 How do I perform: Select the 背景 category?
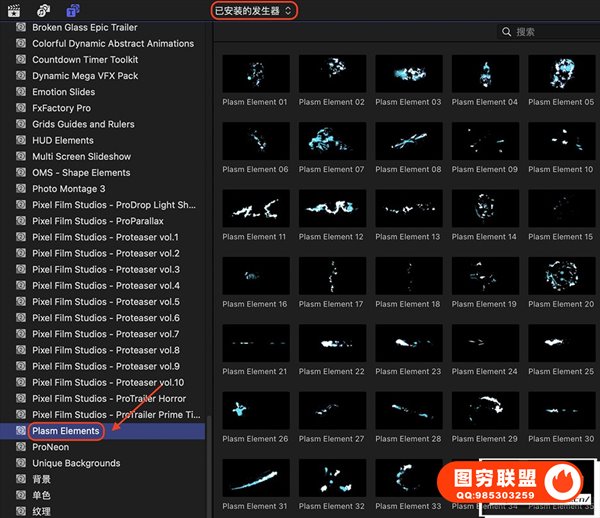click(41, 479)
